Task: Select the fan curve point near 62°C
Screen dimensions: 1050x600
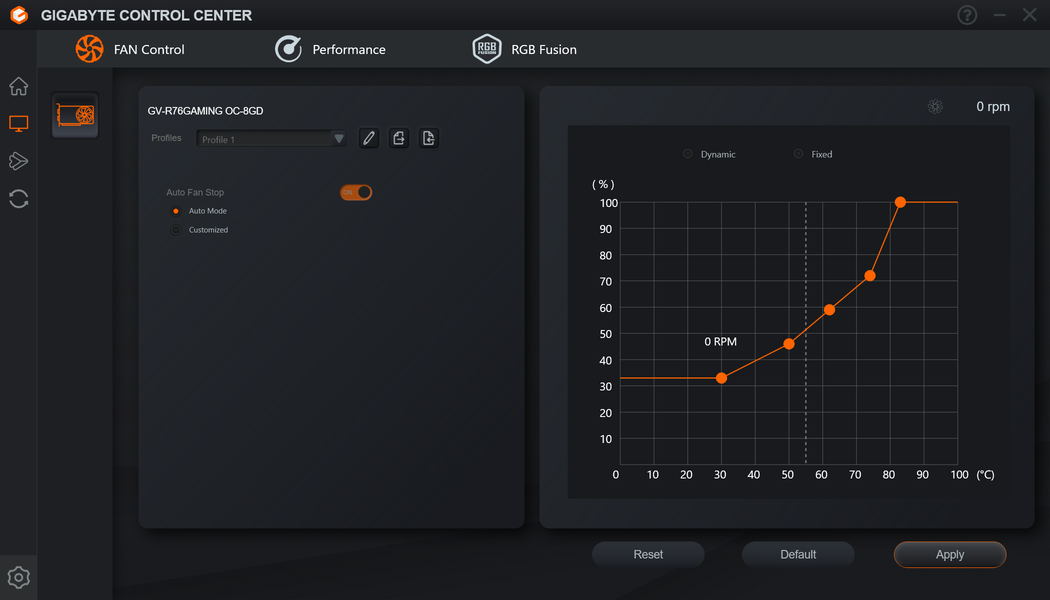Action: click(x=829, y=309)
